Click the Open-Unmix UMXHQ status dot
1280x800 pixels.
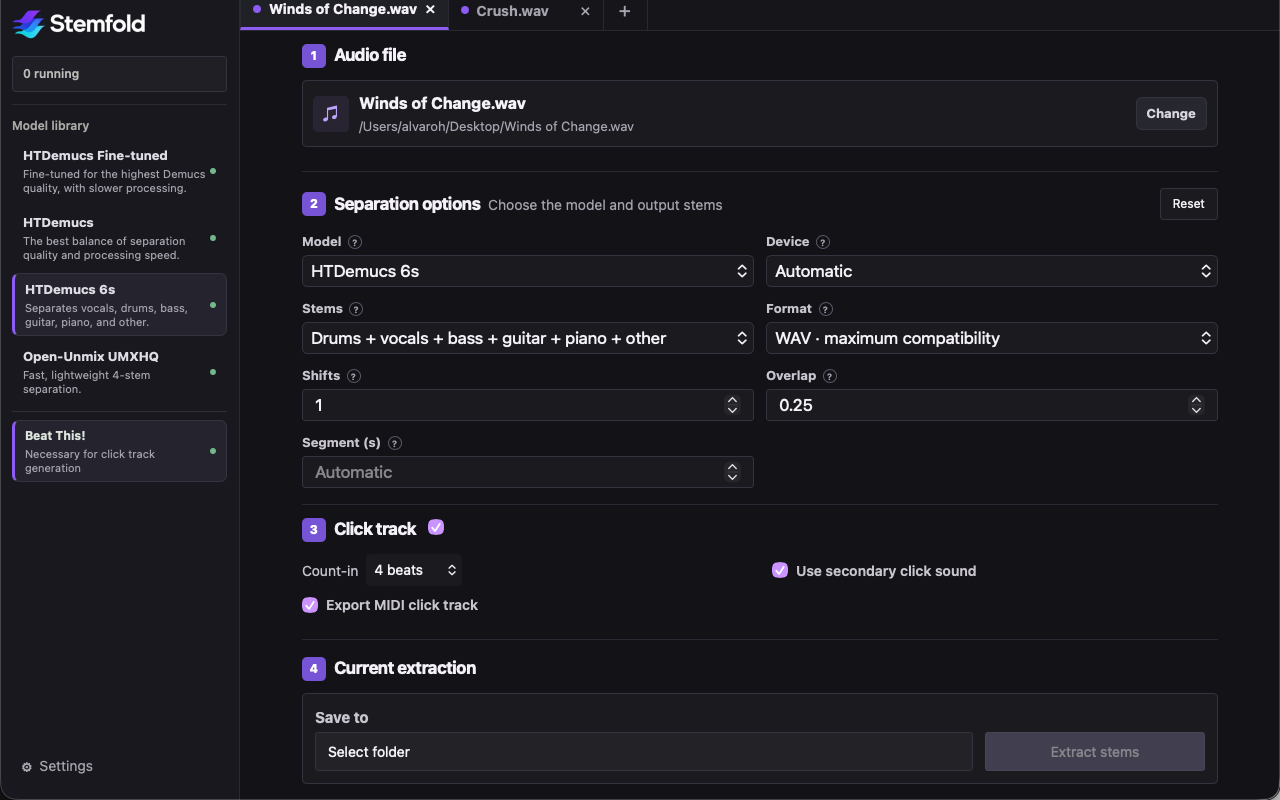click(x=213, y=372)
